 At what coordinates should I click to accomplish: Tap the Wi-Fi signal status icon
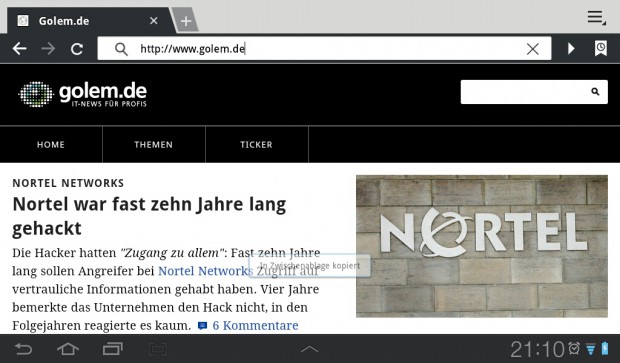point(591,349)
